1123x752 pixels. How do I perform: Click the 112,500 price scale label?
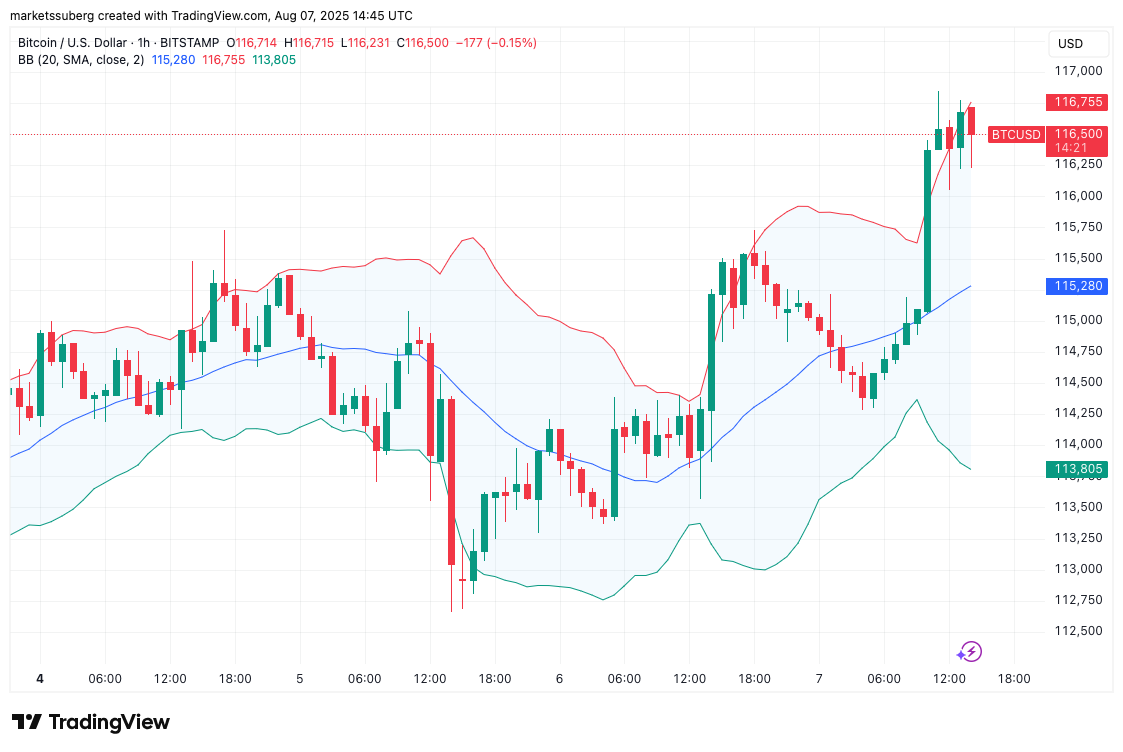[x=1078, y=631]
